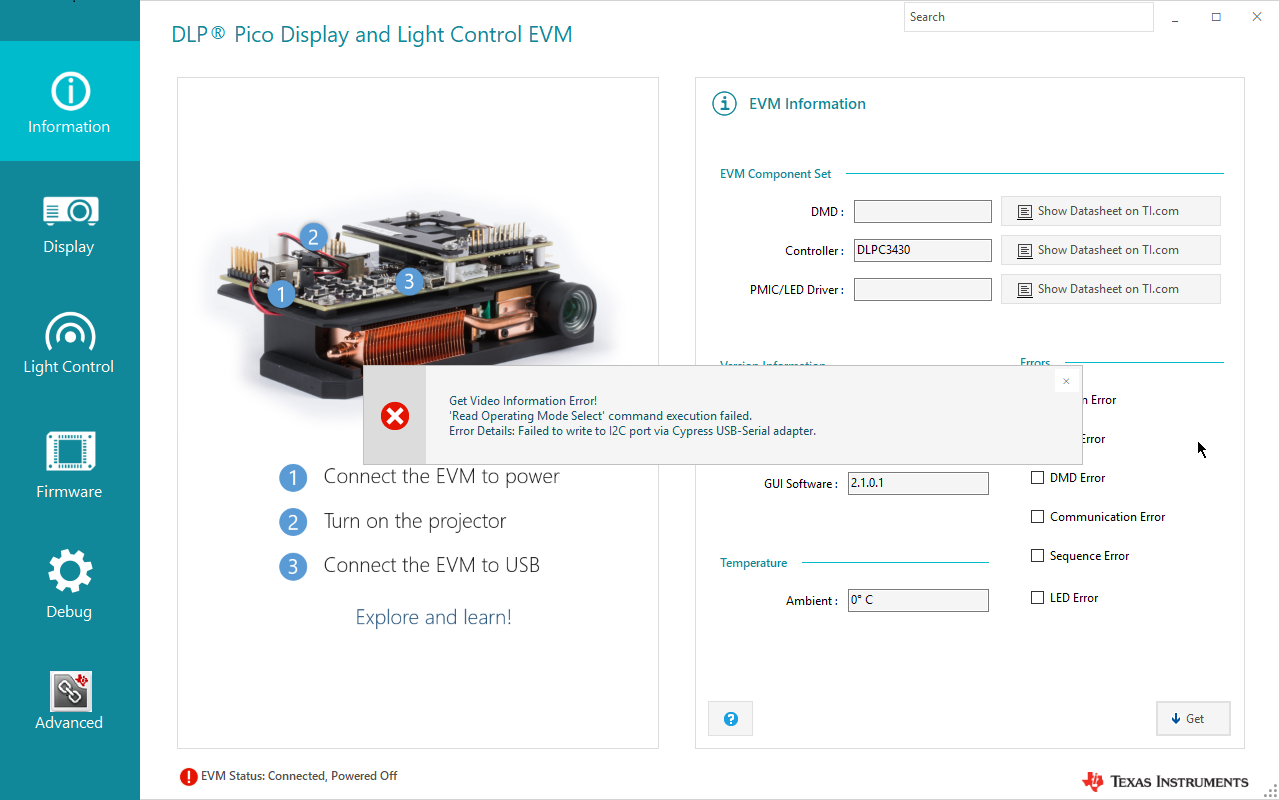Click the blue help question mark icon

pos(730,718)
